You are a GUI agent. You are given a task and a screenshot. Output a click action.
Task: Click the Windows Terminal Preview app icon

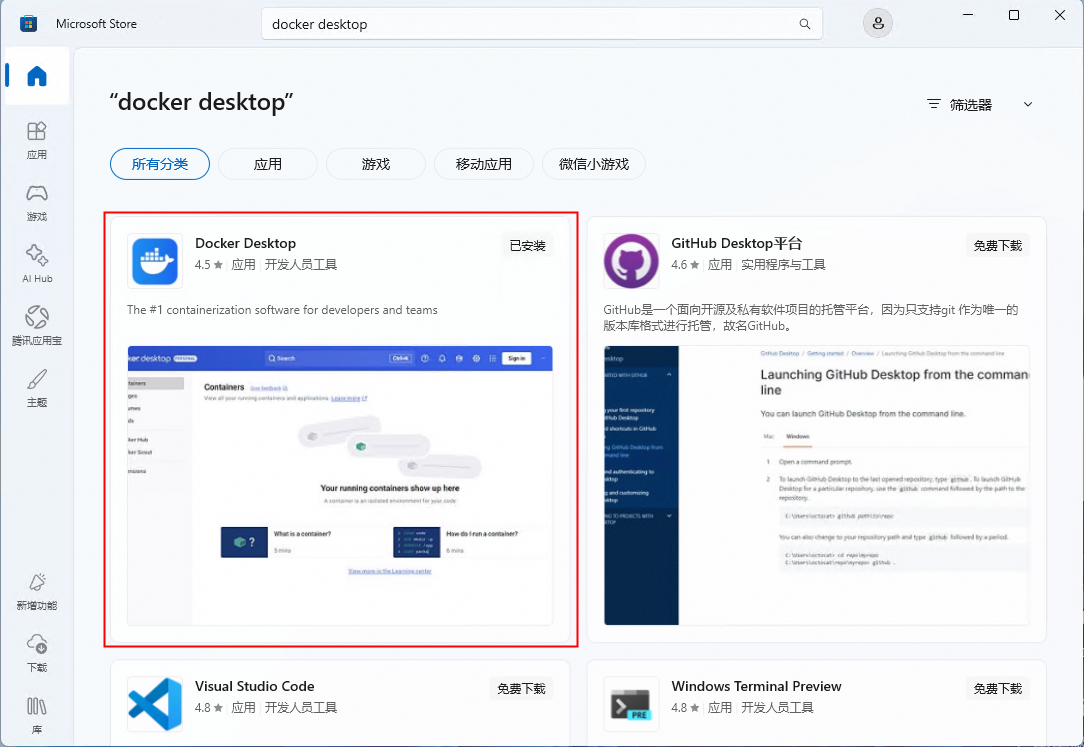tap(630, 704)
